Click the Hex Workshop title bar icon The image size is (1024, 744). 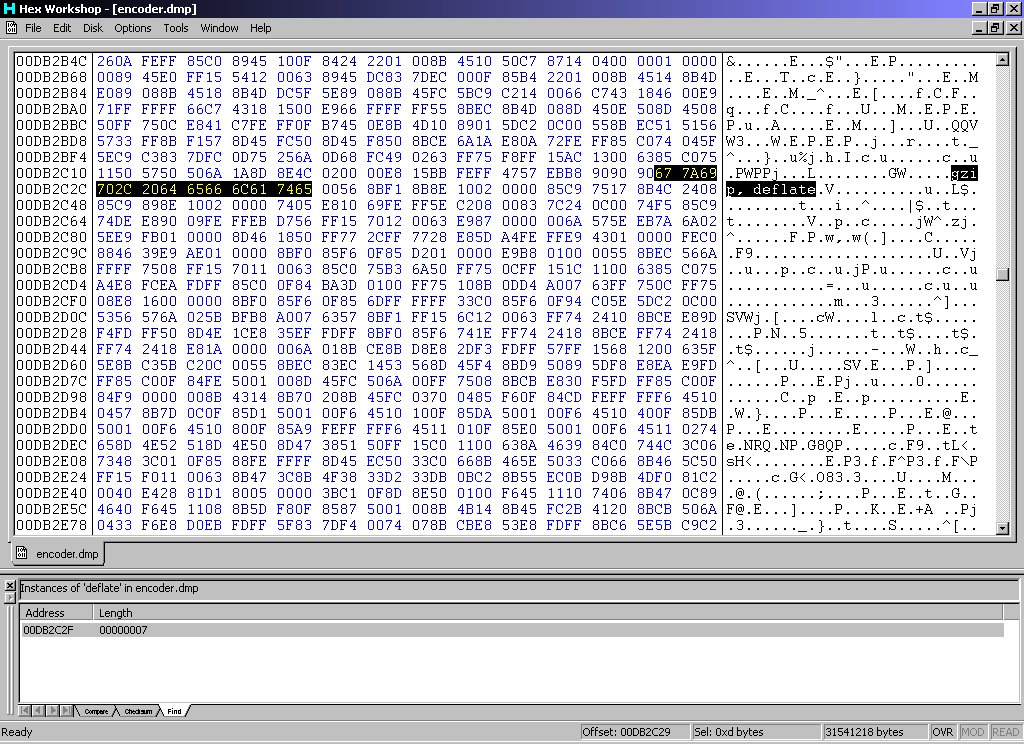pyautogui.click(x=9, y=8)
